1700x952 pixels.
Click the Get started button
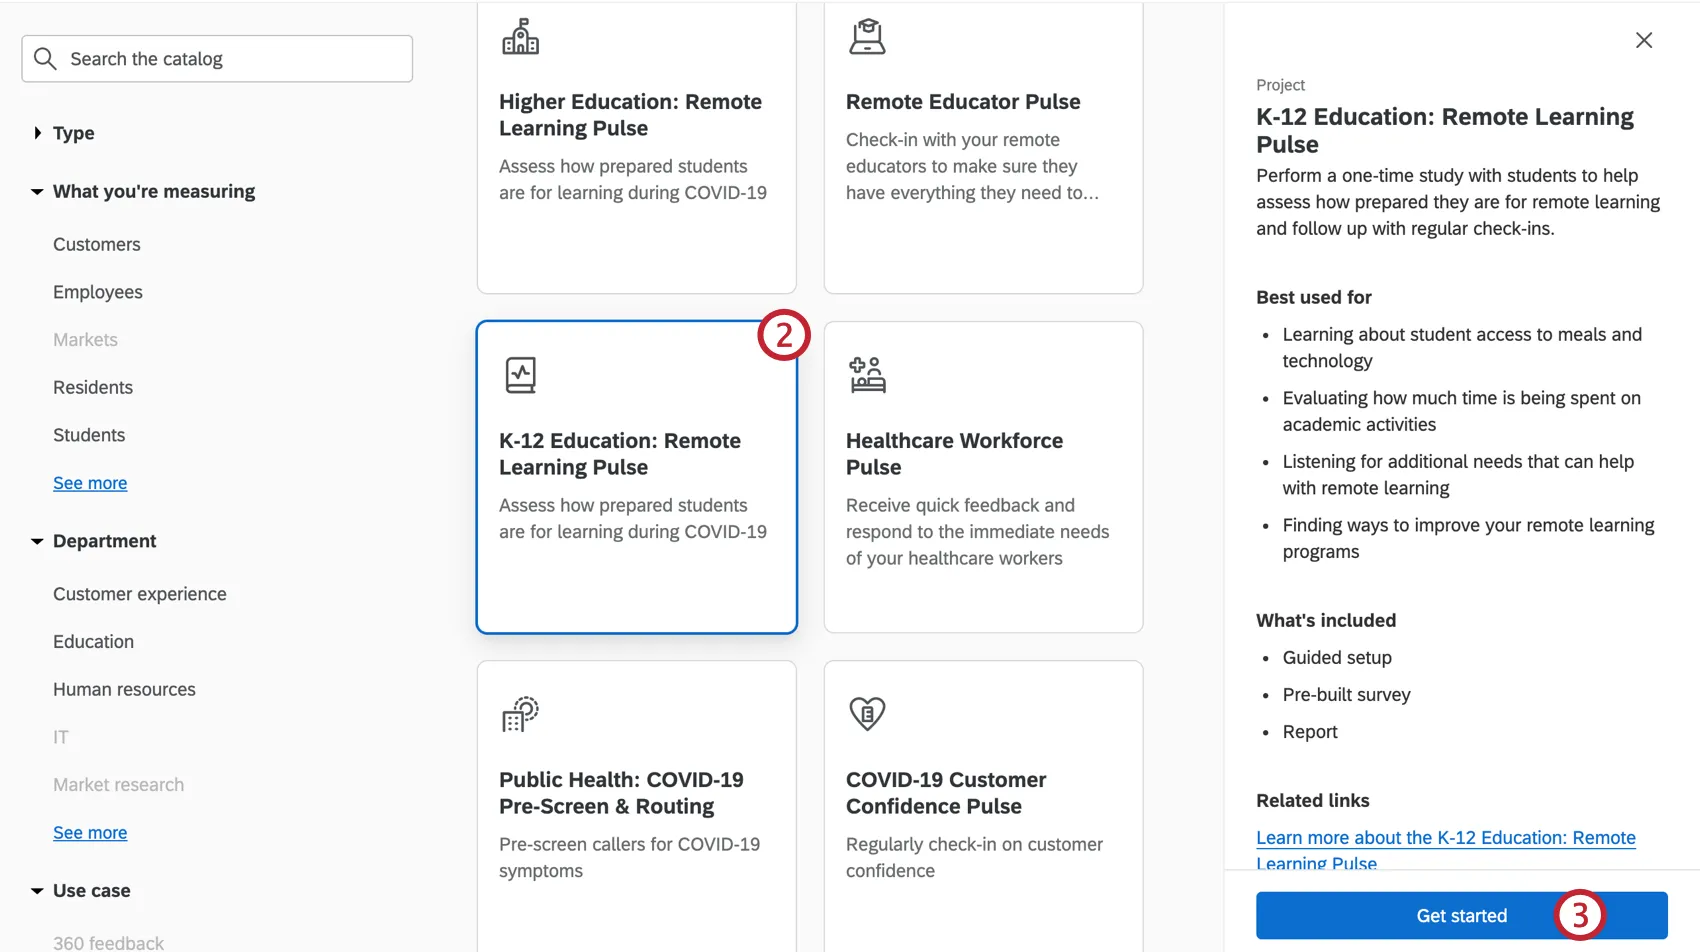1461,915
